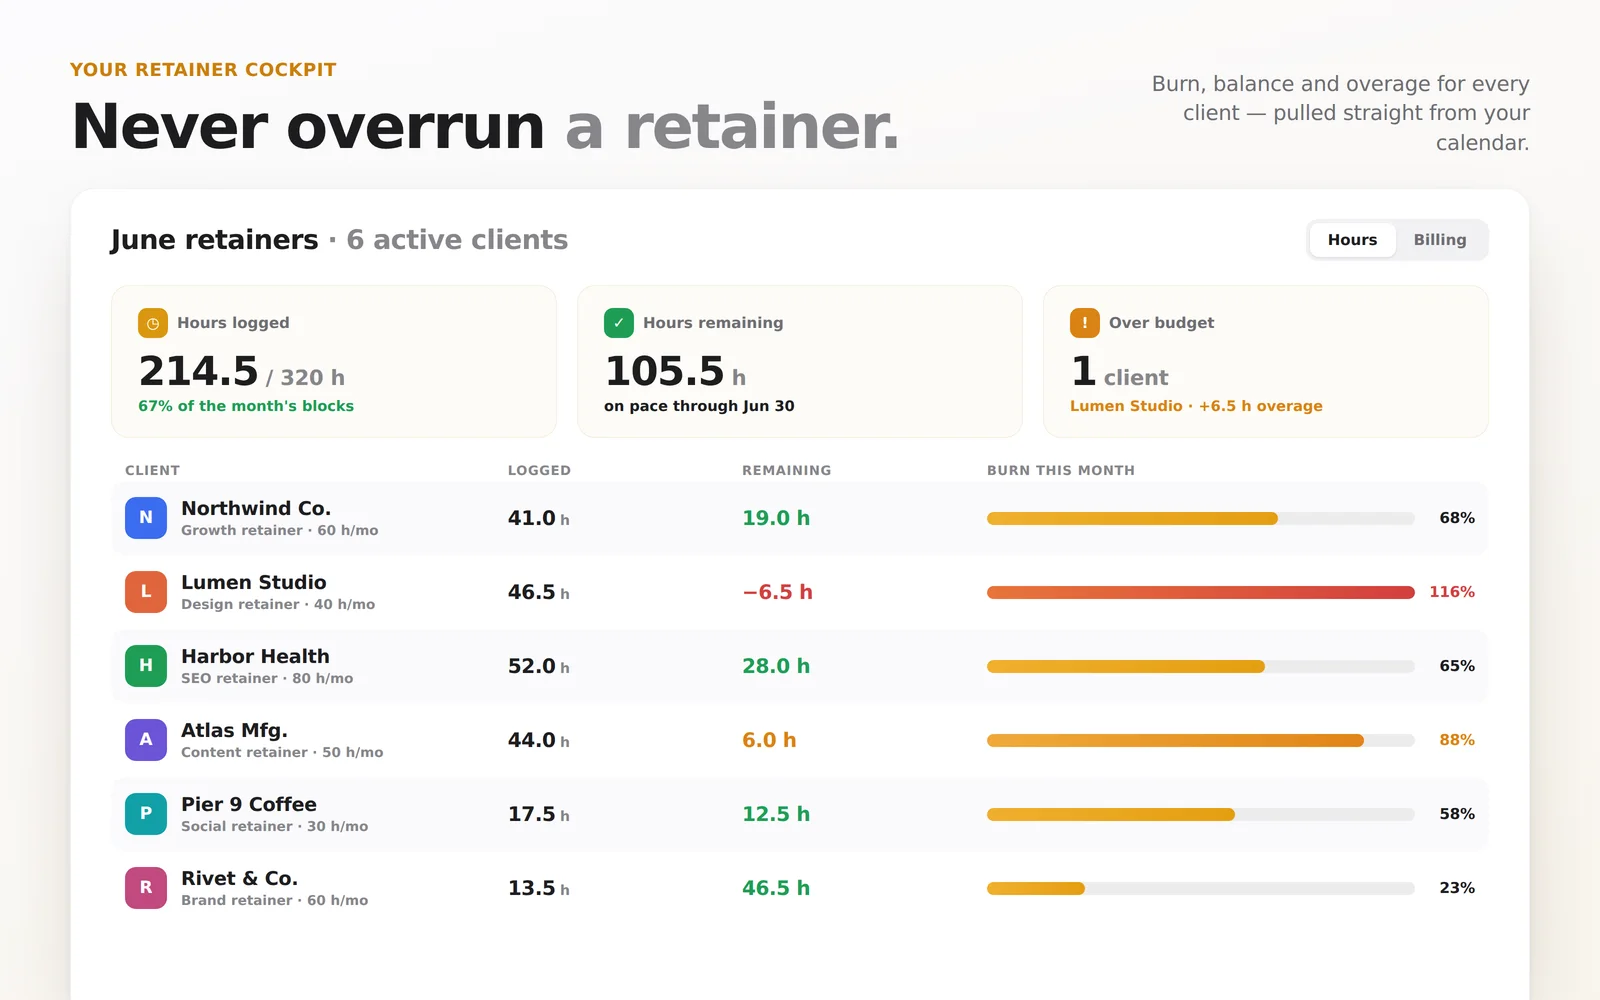Image resolution: width=1600 pixels, height=1000 pixels.
Task: Click YOUR RETAINER COCKPIT label
Action: (x=203, y=70)
